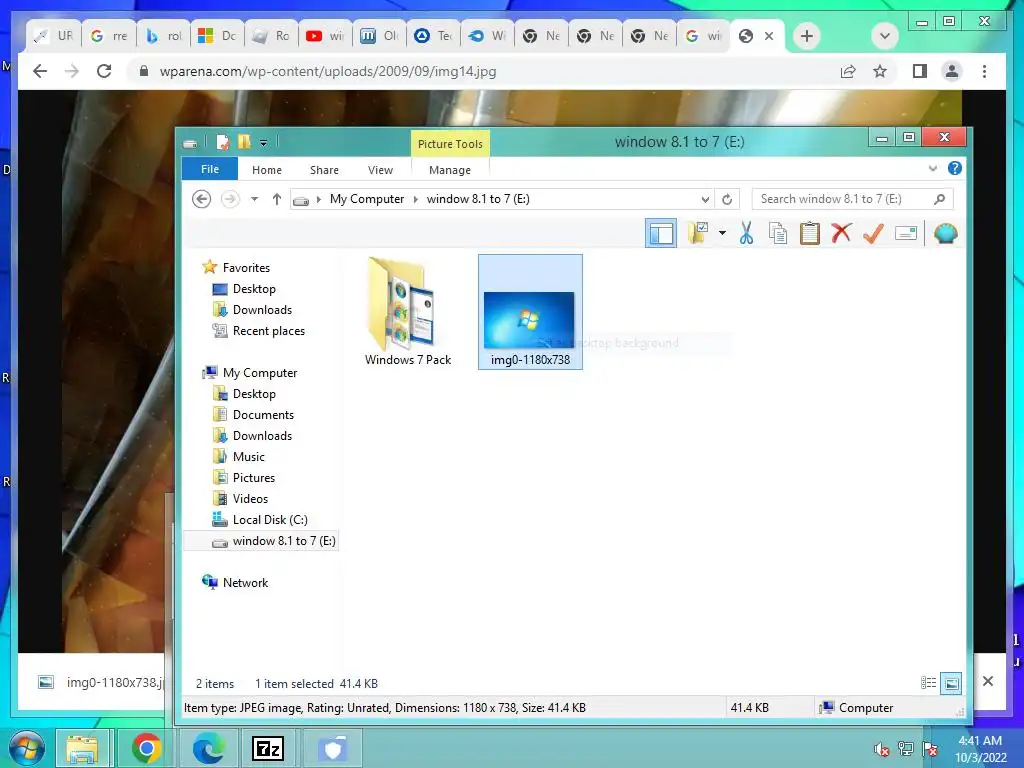Open a new Chrome tab with plus
The image size is (1024, 768).
[807, 36]
